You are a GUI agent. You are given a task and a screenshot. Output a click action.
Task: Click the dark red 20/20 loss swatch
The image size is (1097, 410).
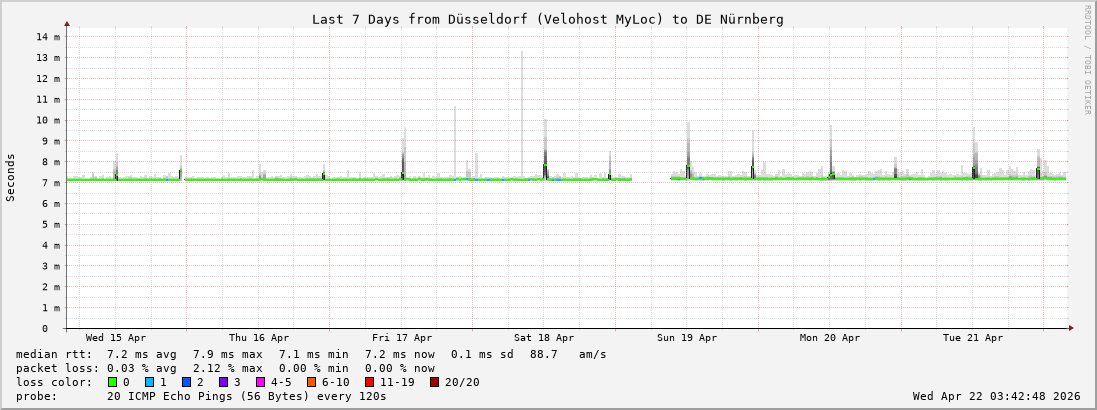click(434, 382)
